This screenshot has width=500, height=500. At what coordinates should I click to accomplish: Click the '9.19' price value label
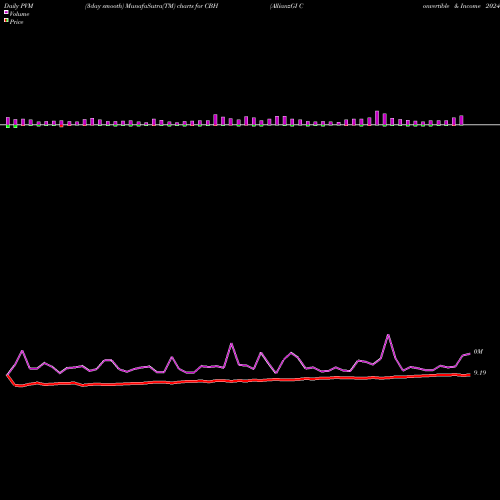pyautogui.click(x=480, y=373)
